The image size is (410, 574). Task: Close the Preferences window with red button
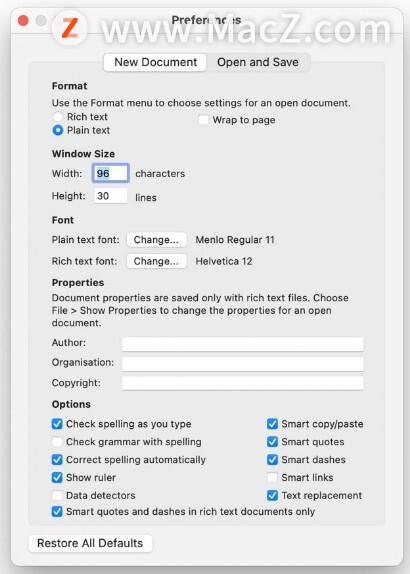click(x=23, y=20)
